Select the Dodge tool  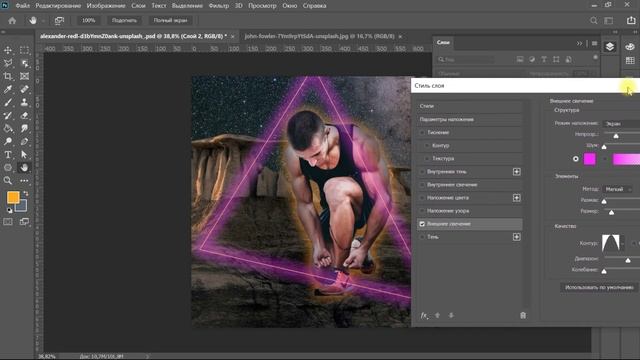8,141
